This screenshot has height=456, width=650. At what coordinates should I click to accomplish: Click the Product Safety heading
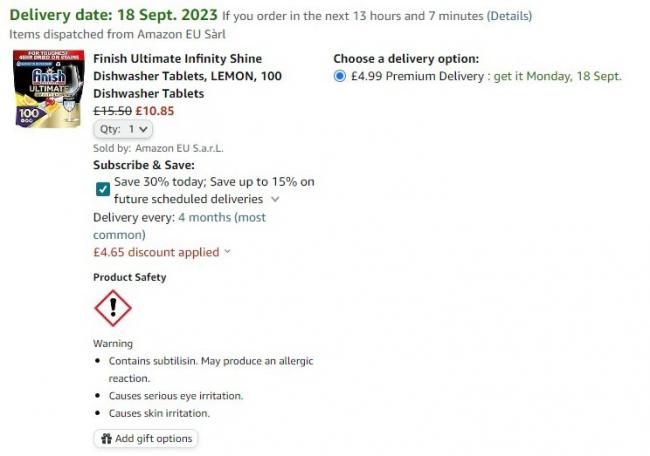(x=130, y=277)
